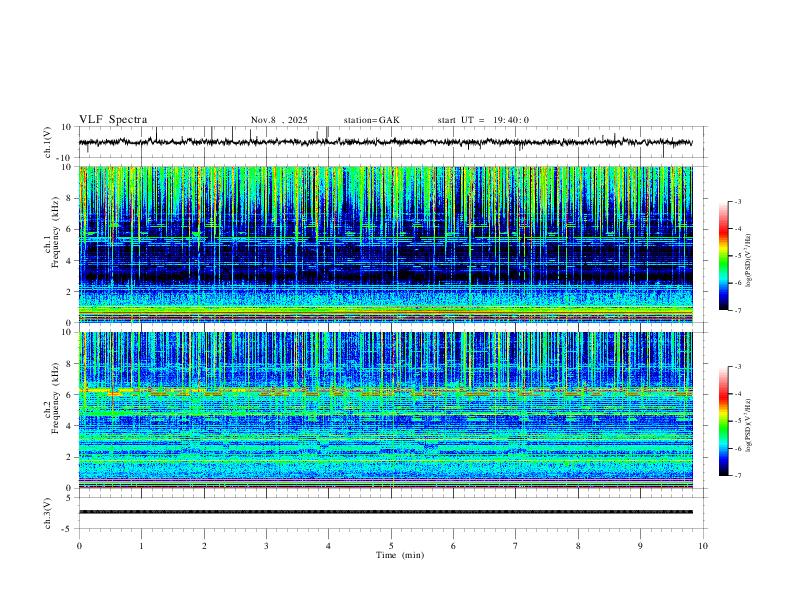
Task: Click the time axis tick label '10'
Action: pos(703,546)
